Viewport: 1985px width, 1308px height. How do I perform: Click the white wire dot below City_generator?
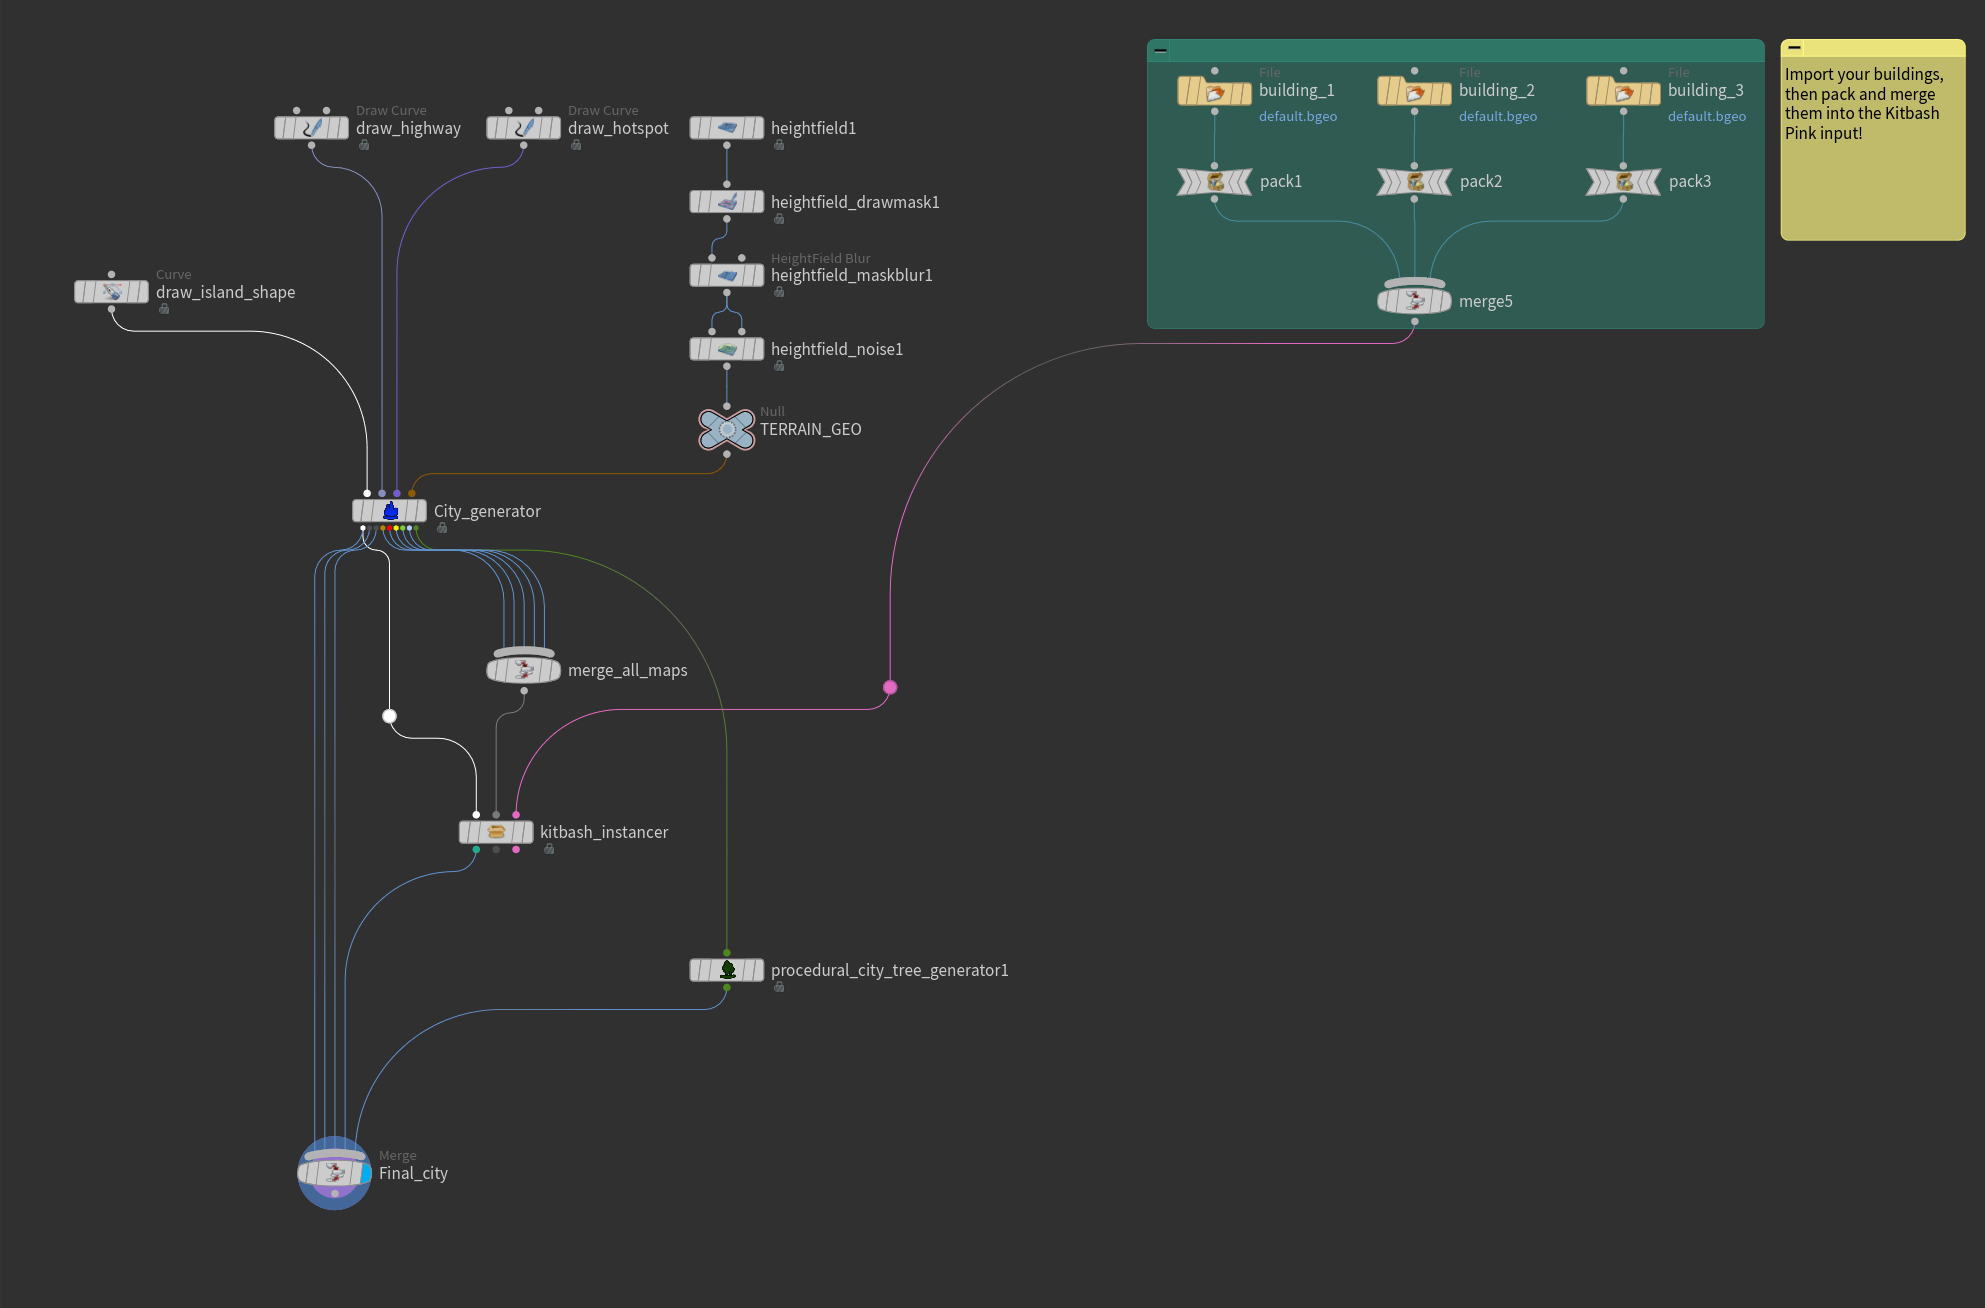pos(389,716)
